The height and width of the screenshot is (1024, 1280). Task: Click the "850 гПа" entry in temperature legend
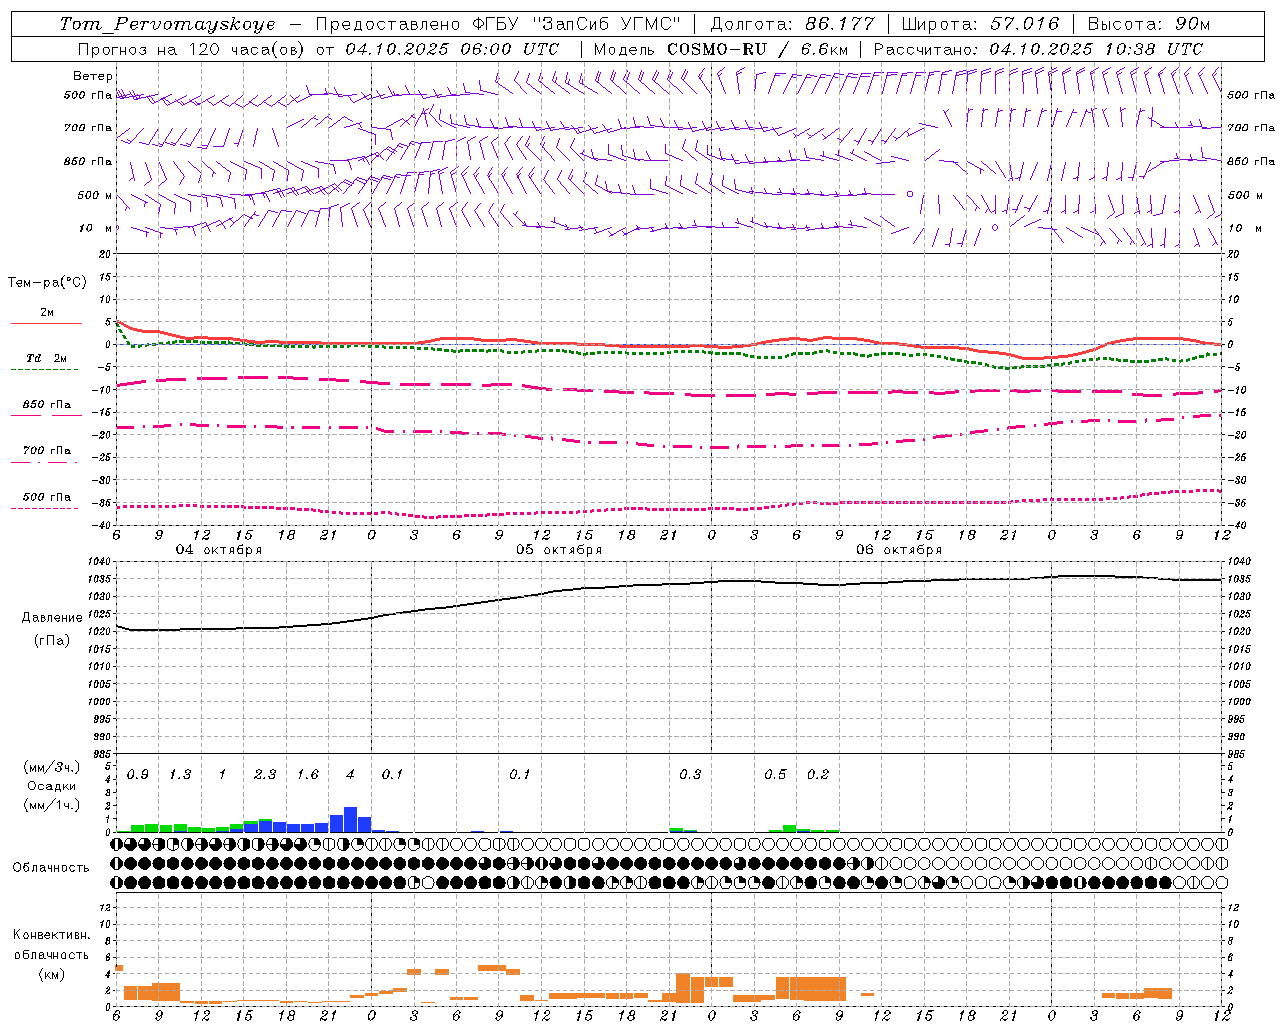pos(47,405)
